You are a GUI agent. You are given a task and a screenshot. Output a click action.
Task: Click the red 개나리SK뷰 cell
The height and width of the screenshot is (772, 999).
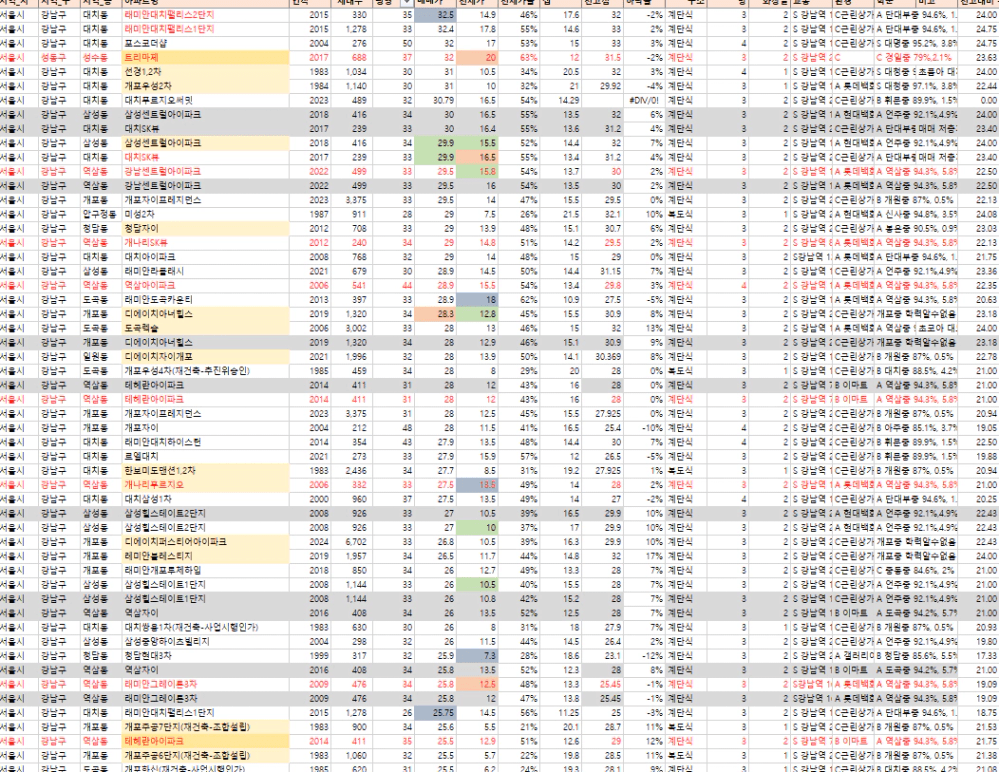point(206,243)
